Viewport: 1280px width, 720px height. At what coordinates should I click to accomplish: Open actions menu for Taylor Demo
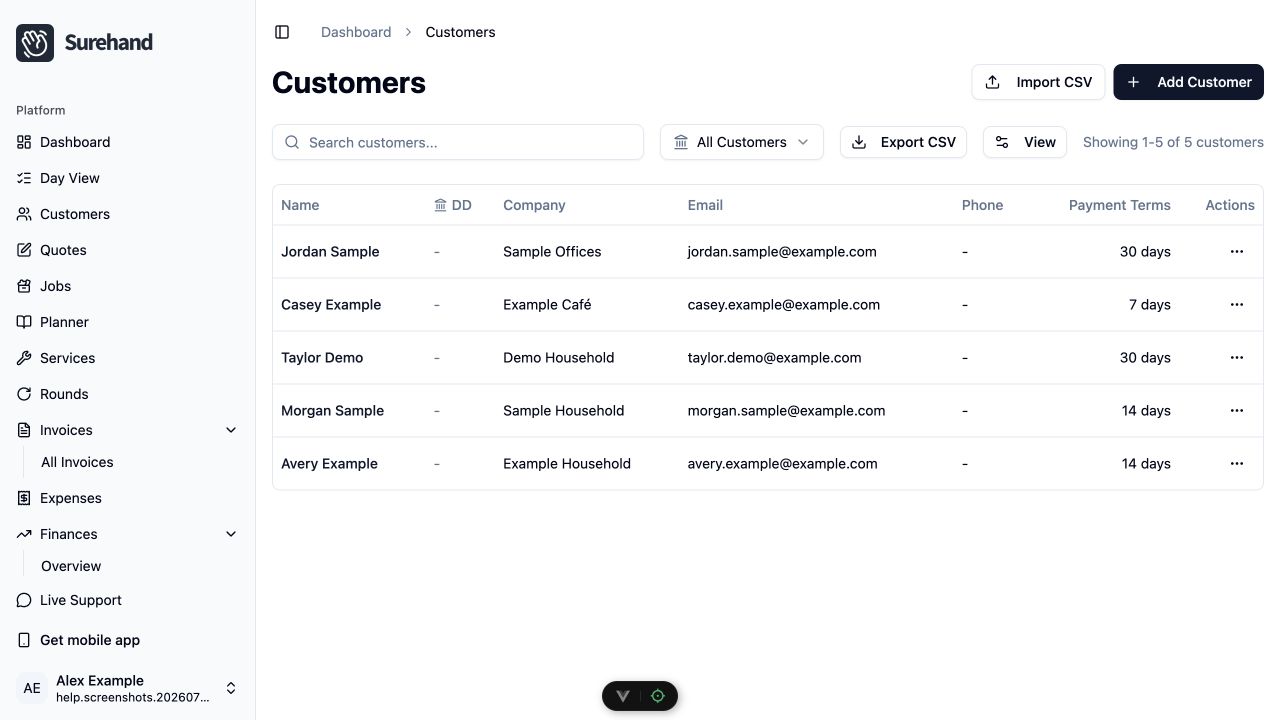1237,358
